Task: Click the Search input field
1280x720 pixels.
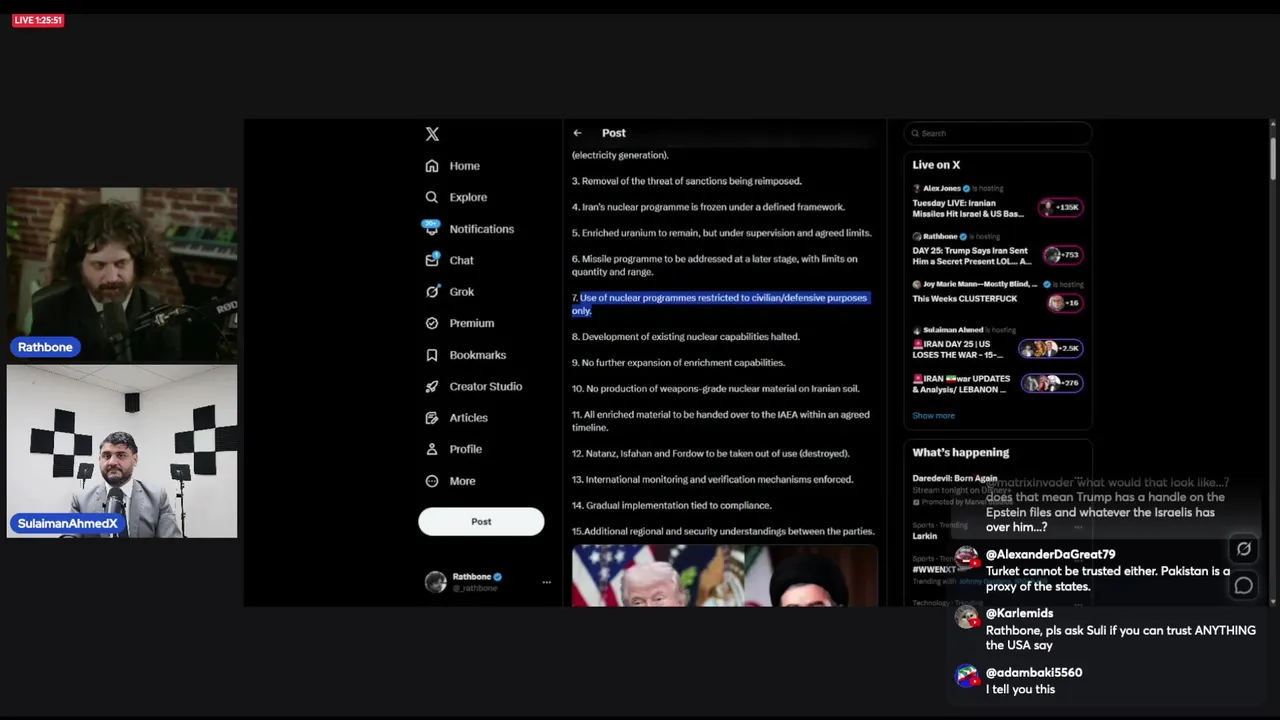Action: pos(998,133)
